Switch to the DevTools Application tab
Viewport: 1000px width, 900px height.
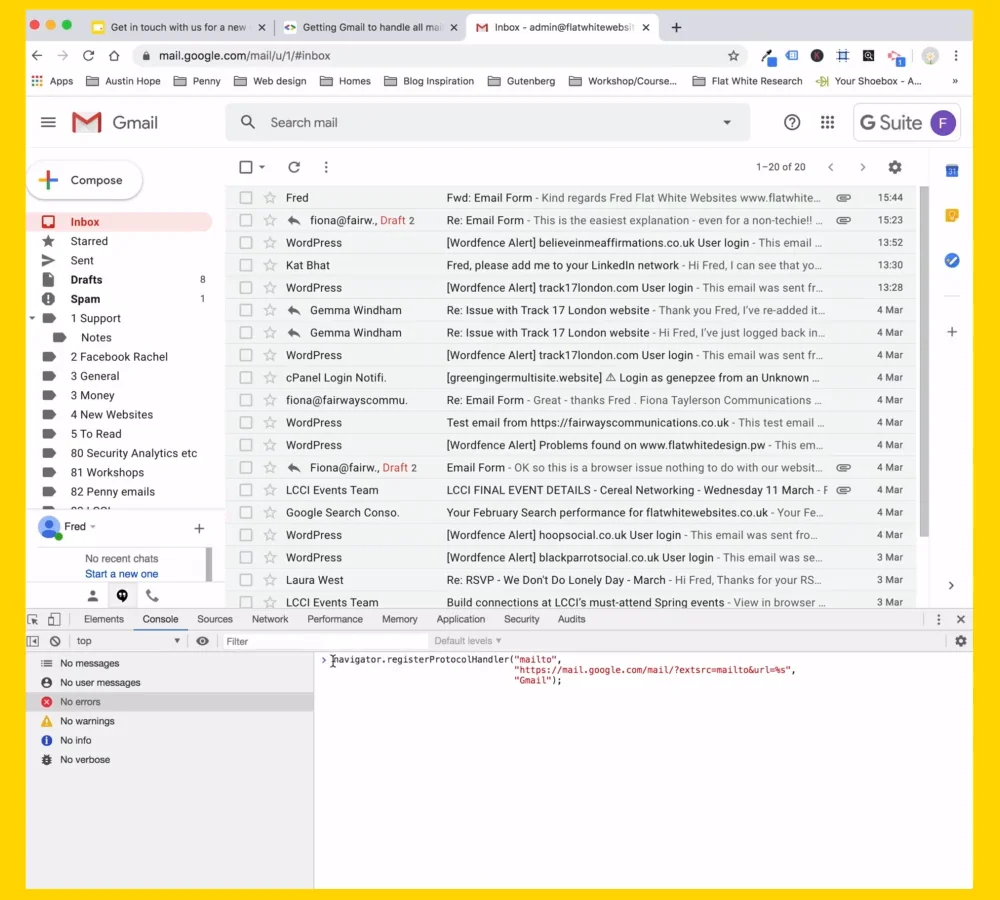[460, 619]
